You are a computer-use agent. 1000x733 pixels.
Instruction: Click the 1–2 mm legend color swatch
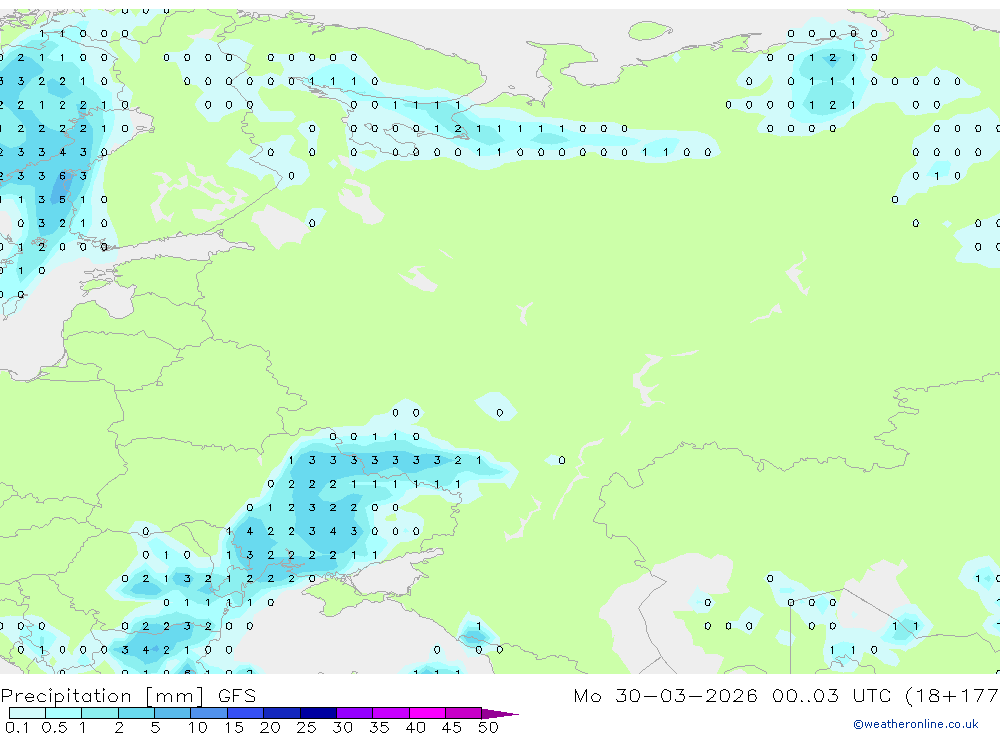click(100, 713)
